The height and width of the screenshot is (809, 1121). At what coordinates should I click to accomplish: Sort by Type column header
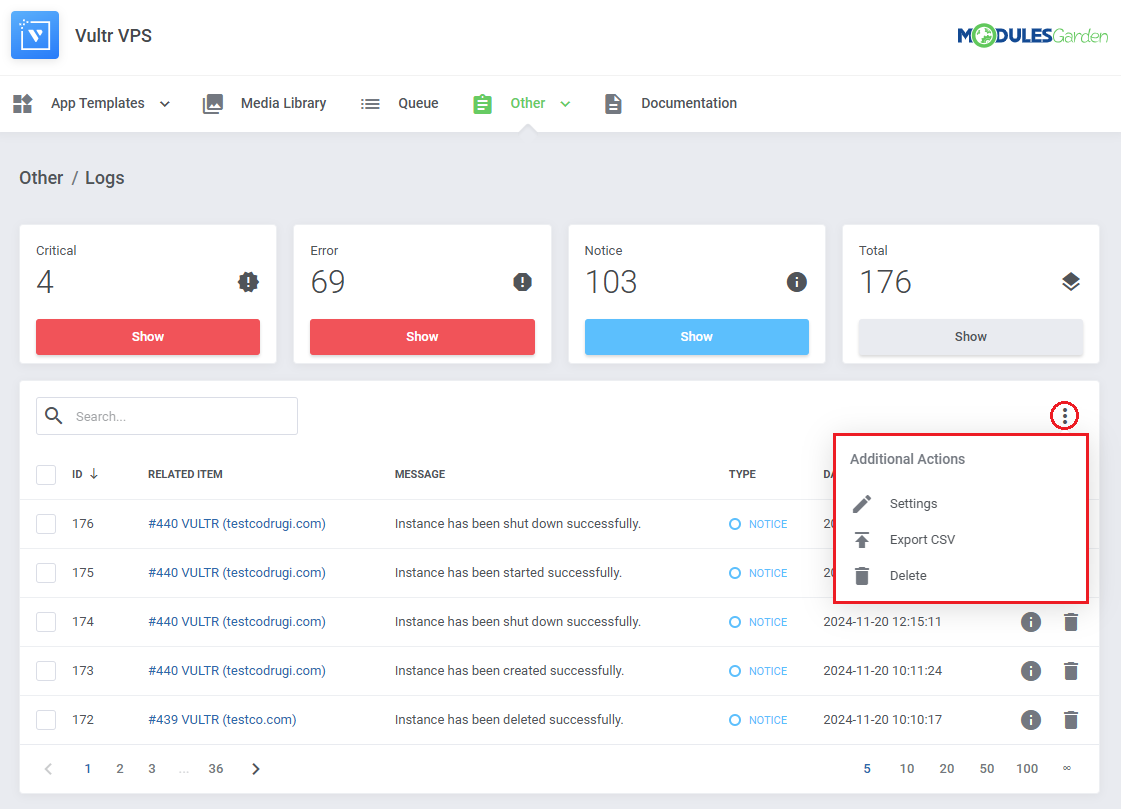point(742,475)
